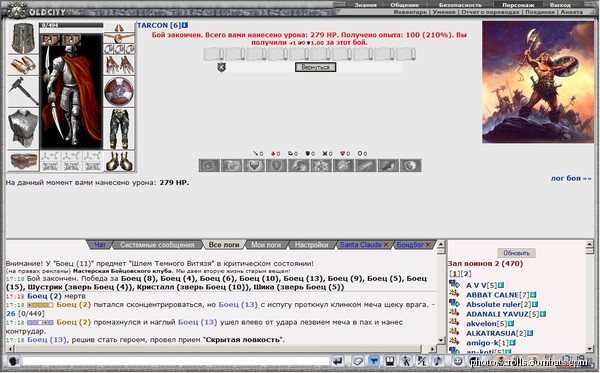Toggle the chat filter funnel icon
This screenshot has height=373, width=600.
tap(374, 361)
